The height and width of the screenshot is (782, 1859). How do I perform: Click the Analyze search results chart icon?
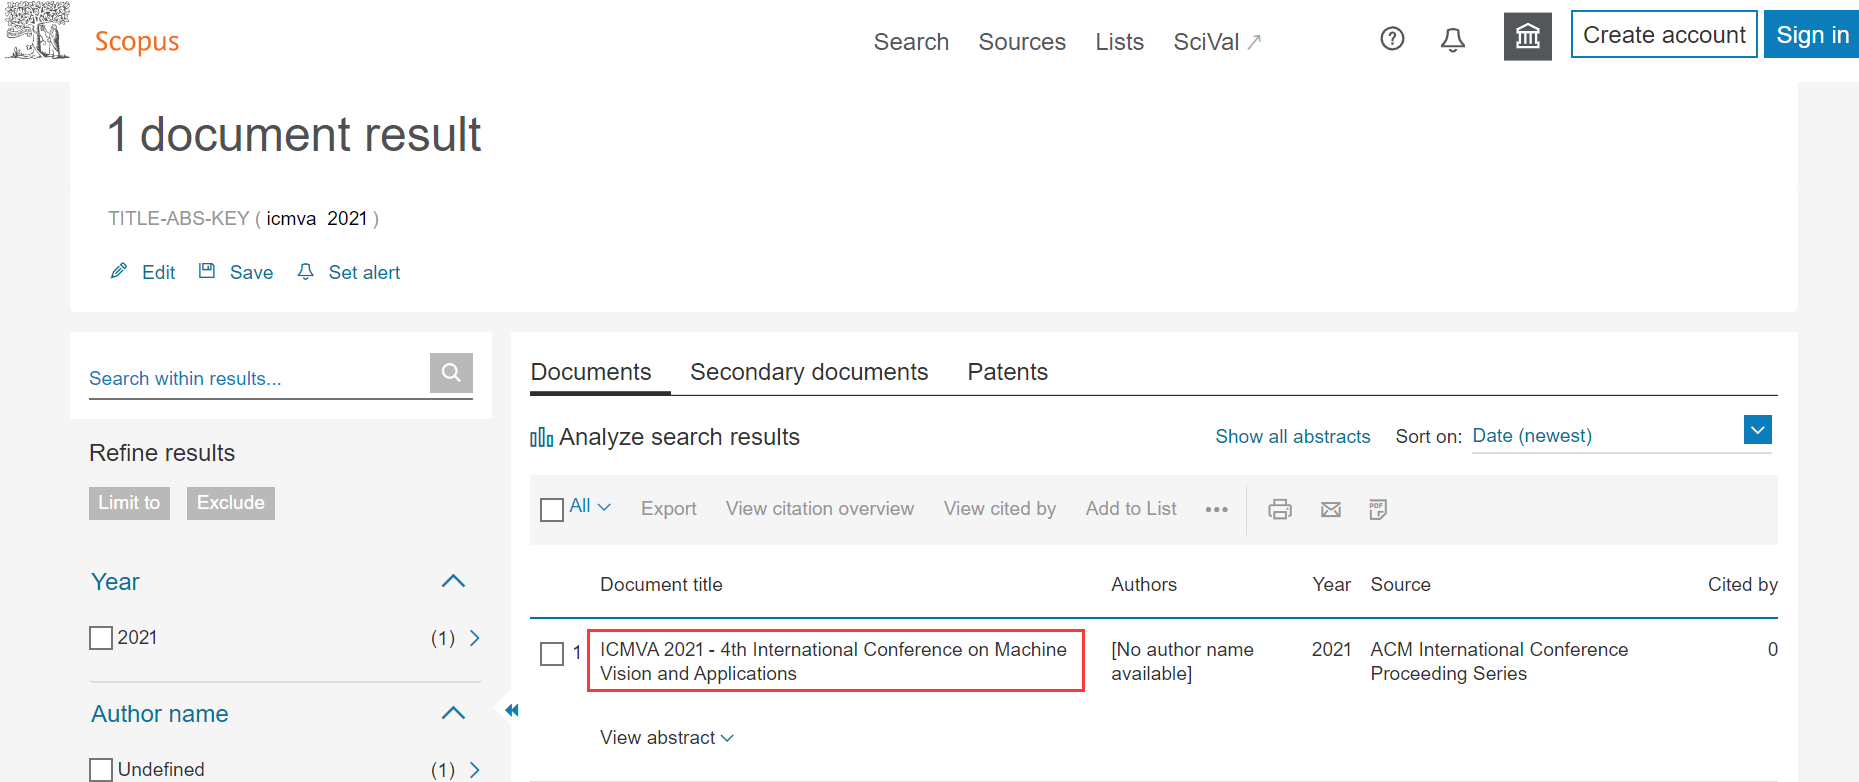click(541, 437)
